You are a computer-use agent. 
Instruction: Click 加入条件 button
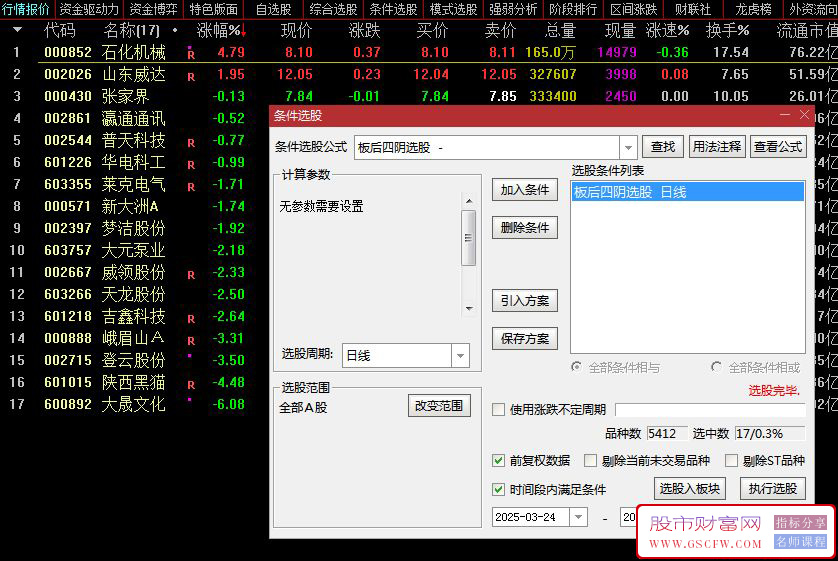tap(525, 190)
